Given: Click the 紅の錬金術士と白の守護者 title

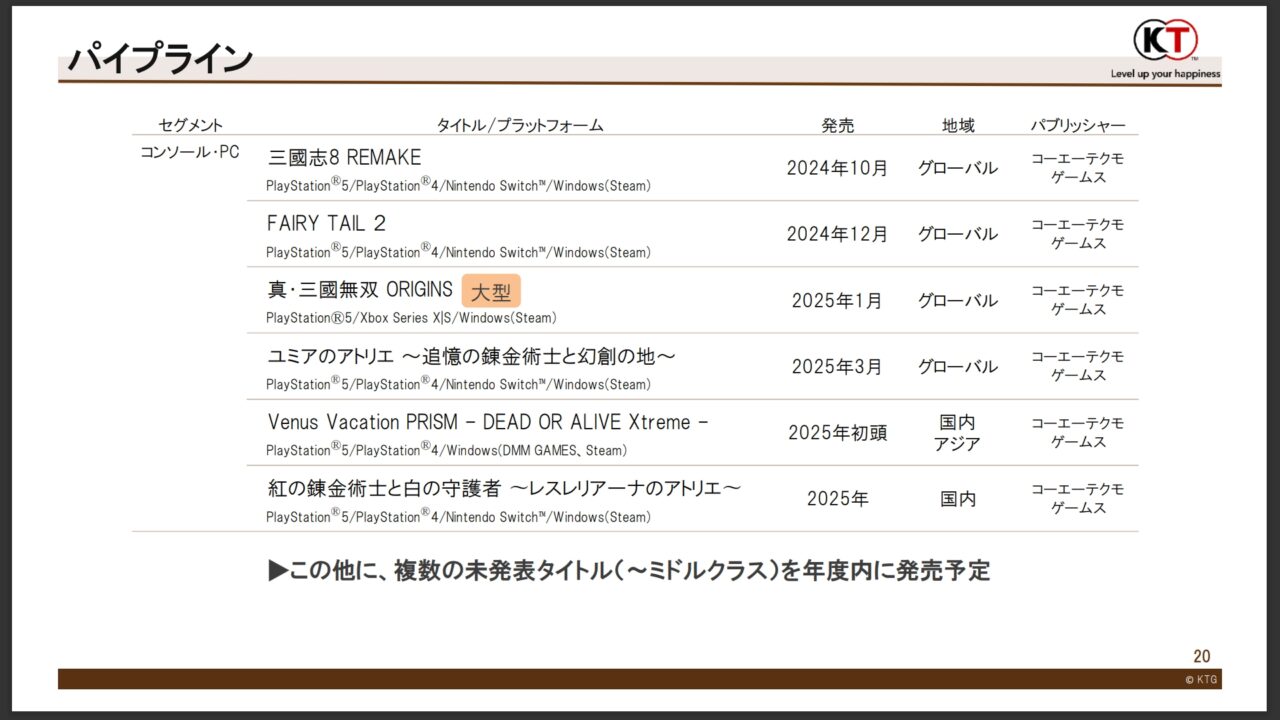Looking at the screenshot, I should [505, 488].
